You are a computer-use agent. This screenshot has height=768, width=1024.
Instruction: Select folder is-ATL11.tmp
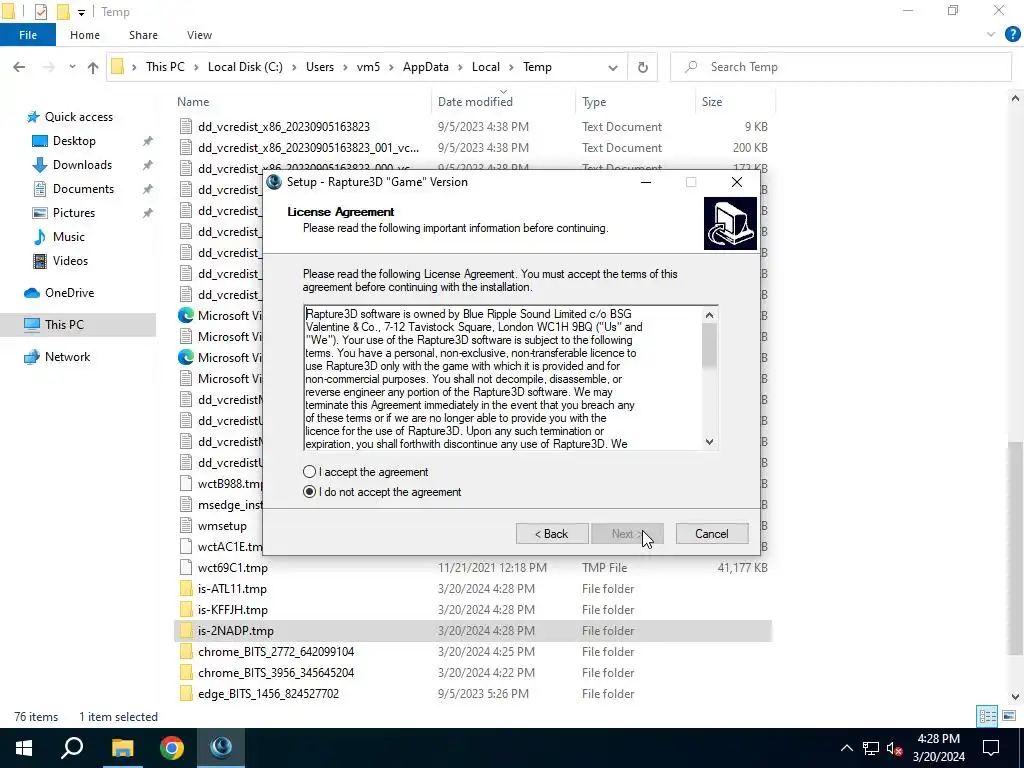232,588
